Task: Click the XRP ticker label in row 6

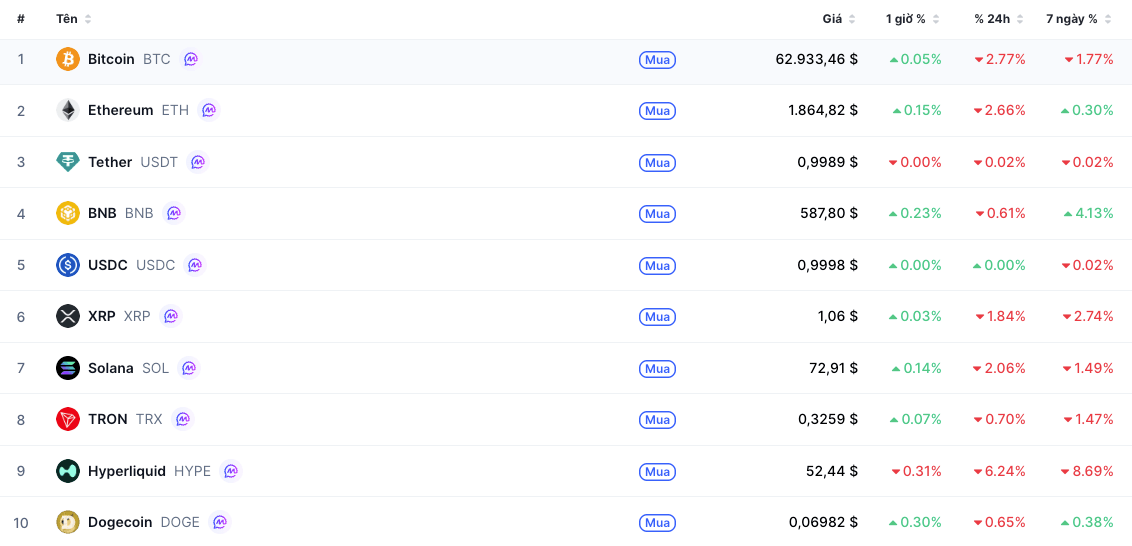Action: 137,316
